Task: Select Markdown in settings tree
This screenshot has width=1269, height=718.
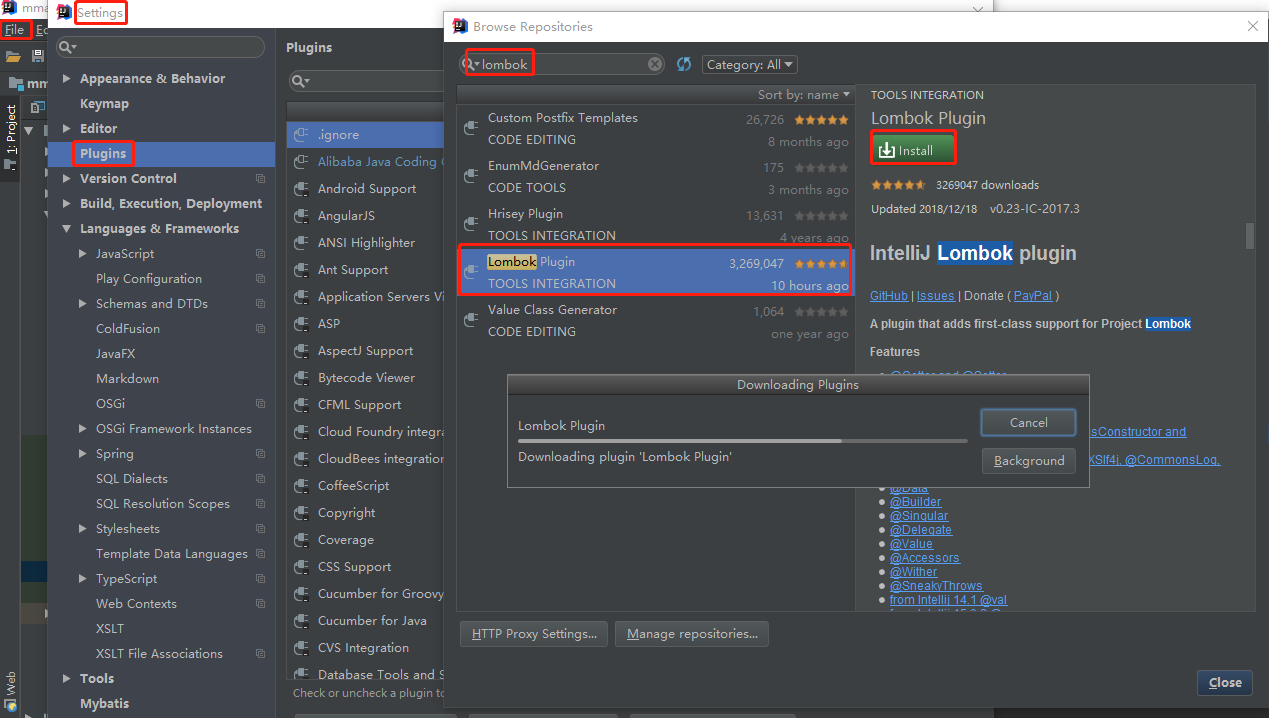Action: click(x=127, y=379)
